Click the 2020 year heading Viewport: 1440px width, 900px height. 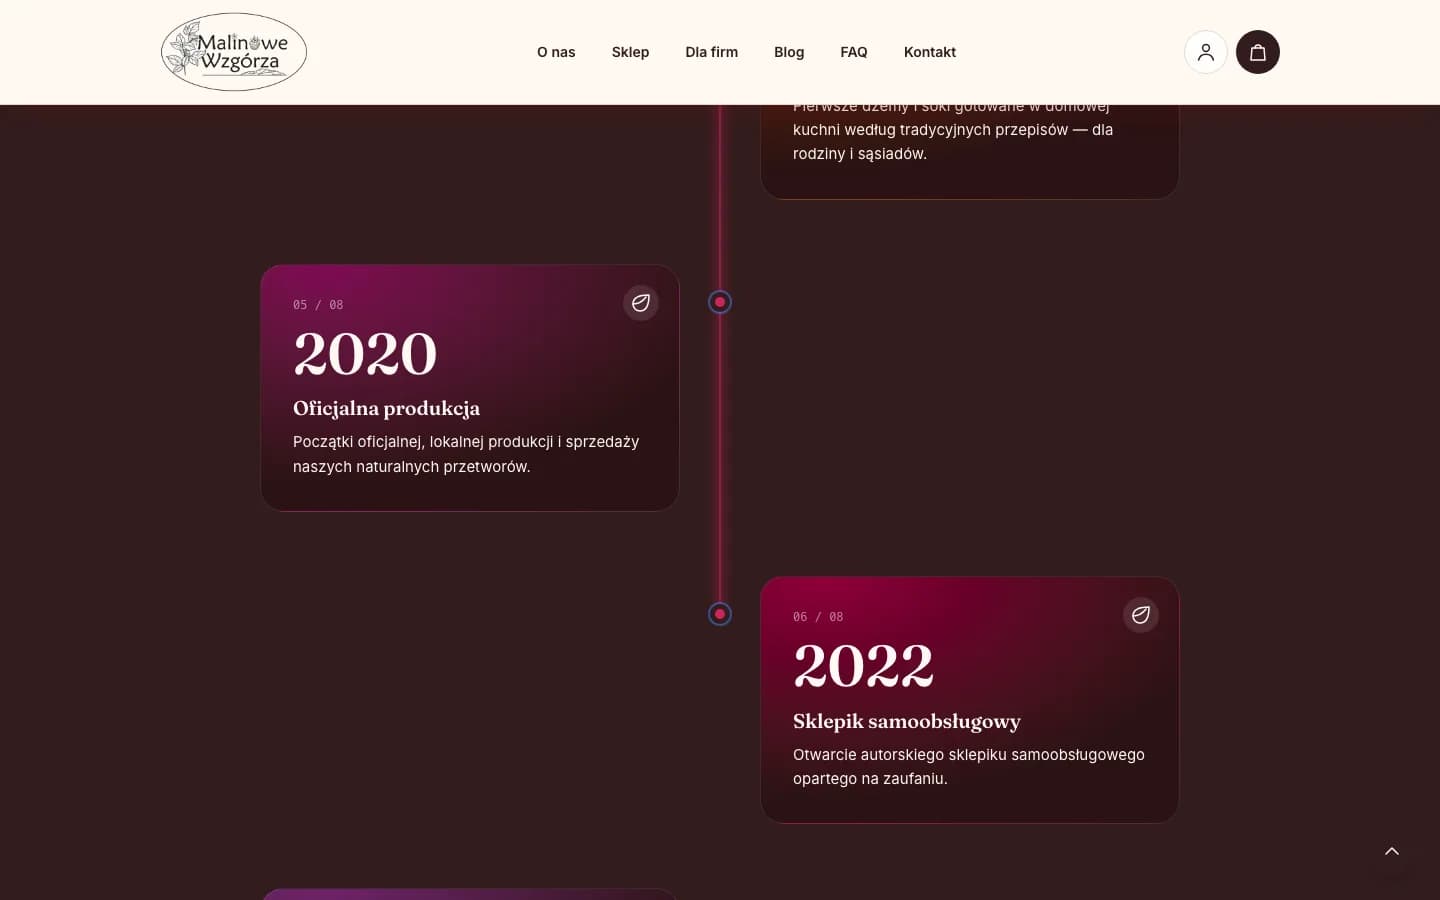(x=365, y=354)
